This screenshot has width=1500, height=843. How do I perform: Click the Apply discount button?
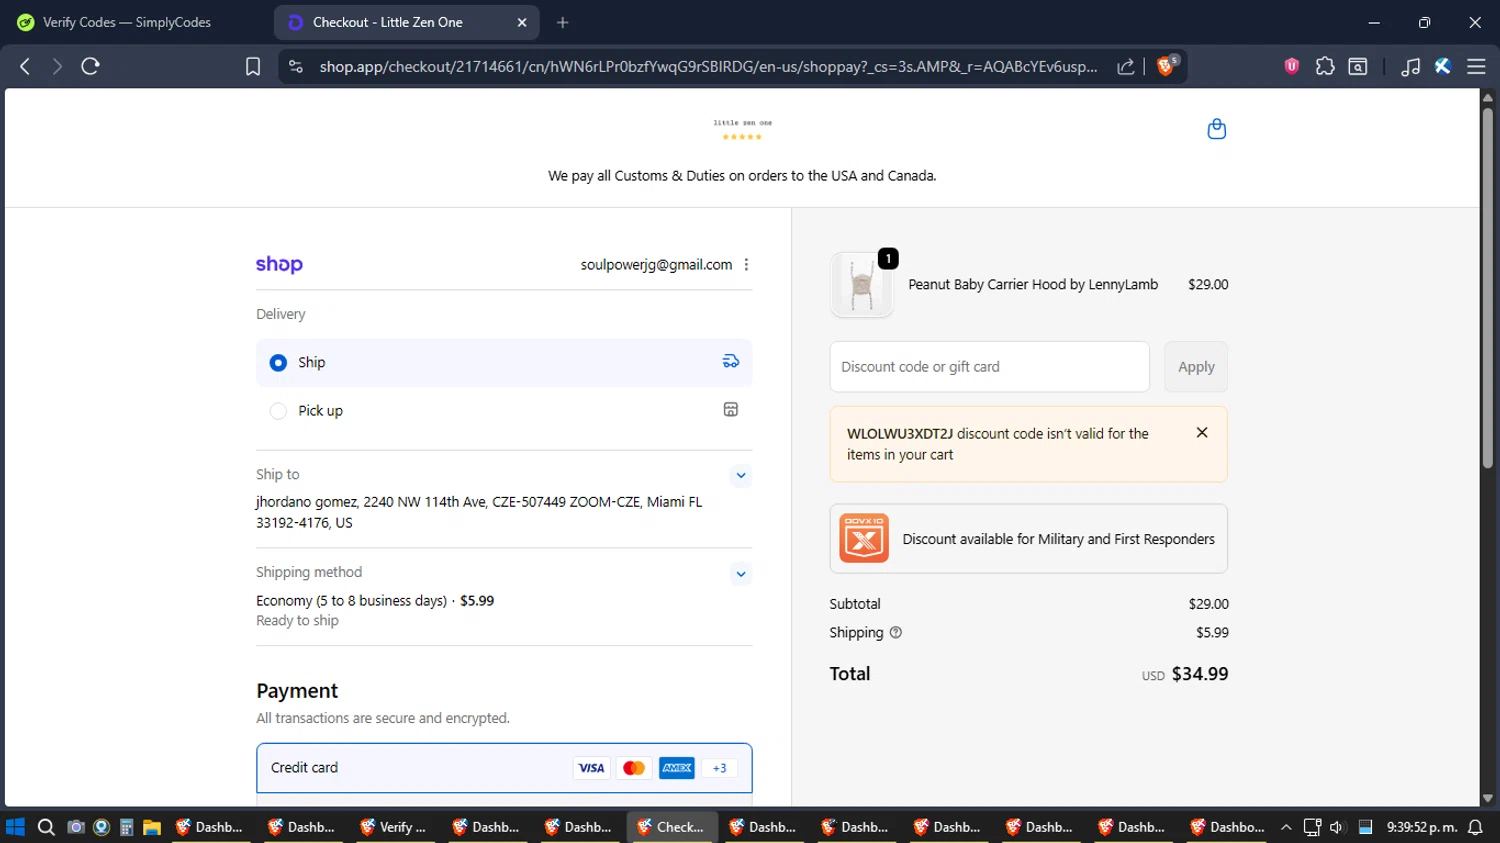pos(1196,367)
